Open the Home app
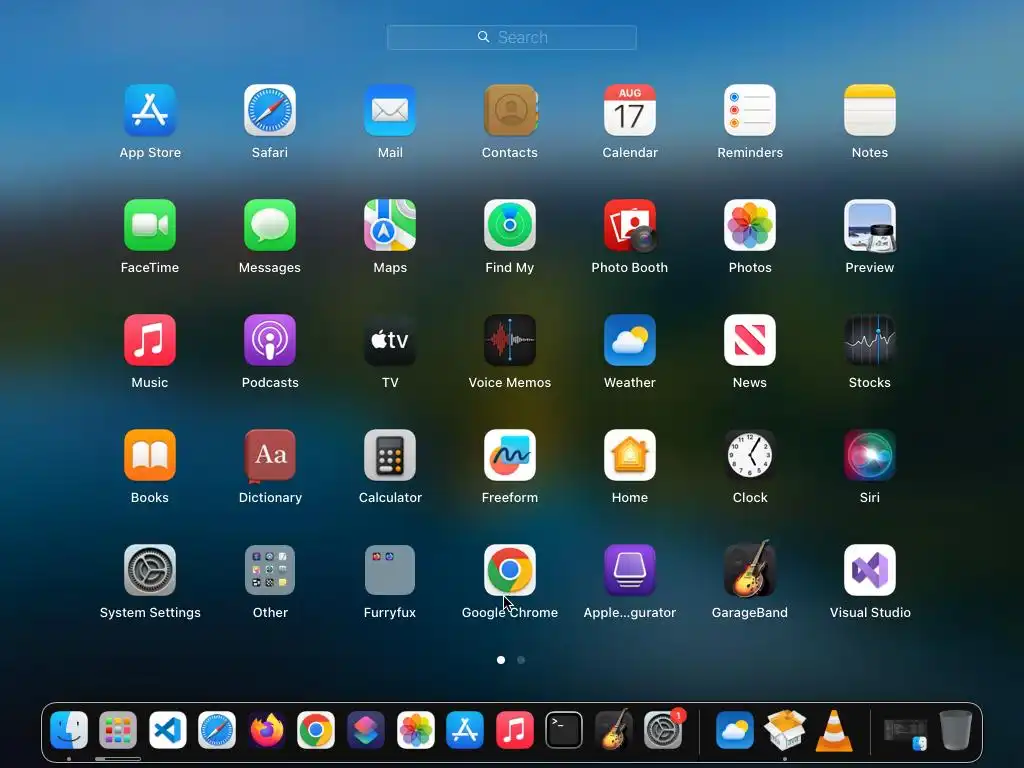Image resolution: width=1024 pixels, height=768 pixels. point(630,455)
